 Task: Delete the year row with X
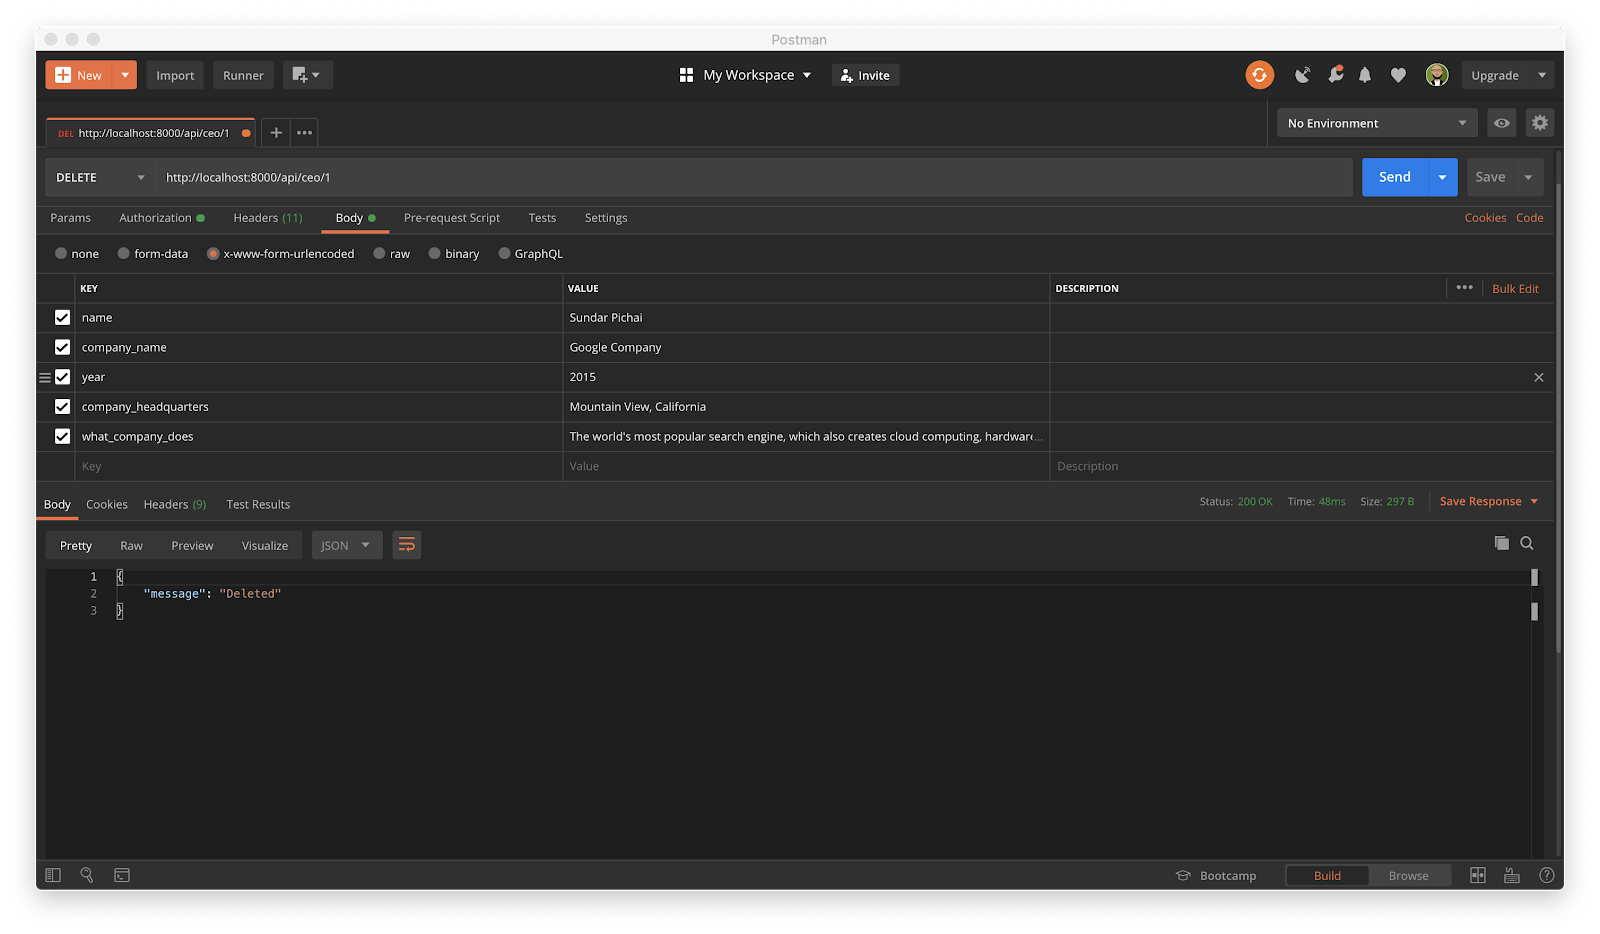click(1539, 377)
